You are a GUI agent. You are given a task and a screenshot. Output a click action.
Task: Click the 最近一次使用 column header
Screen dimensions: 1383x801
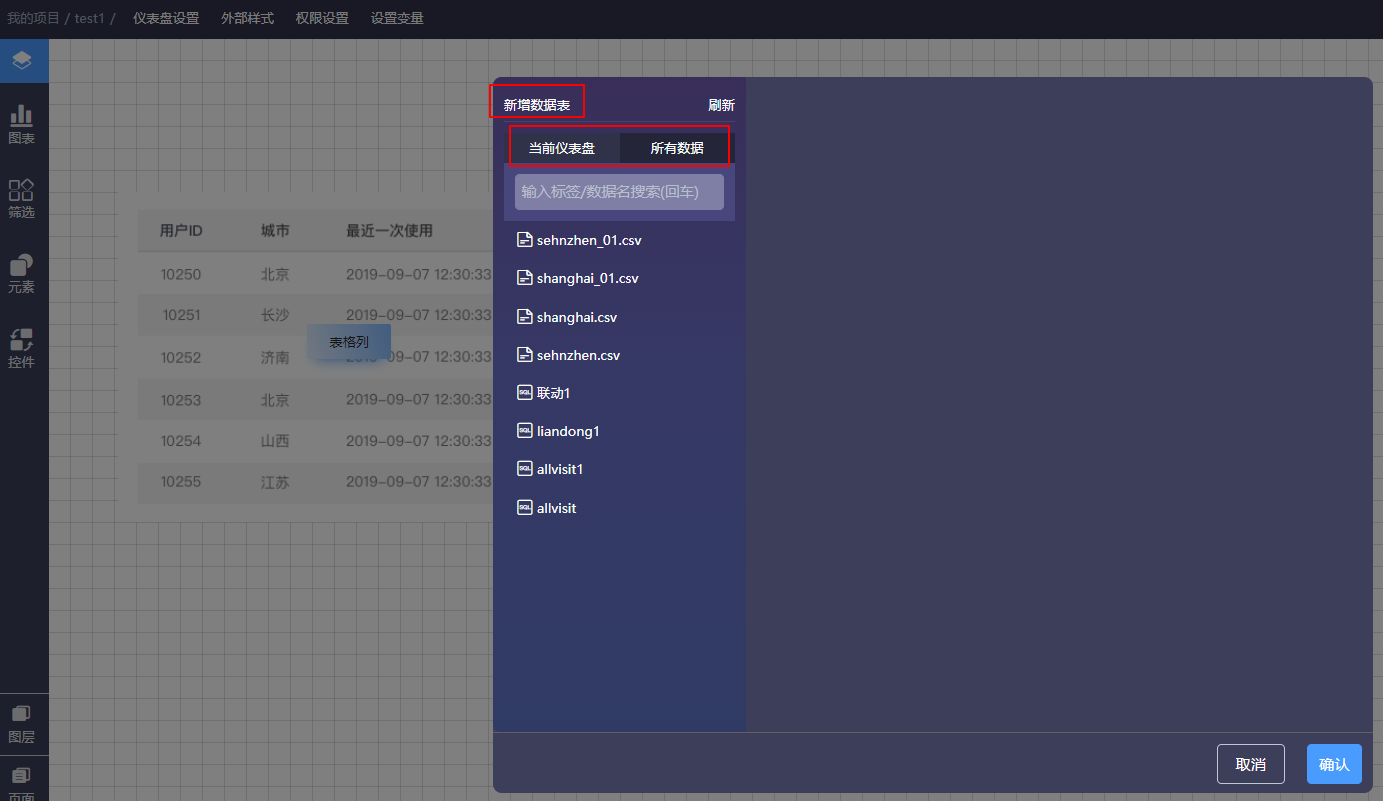(x=389, y=231)
